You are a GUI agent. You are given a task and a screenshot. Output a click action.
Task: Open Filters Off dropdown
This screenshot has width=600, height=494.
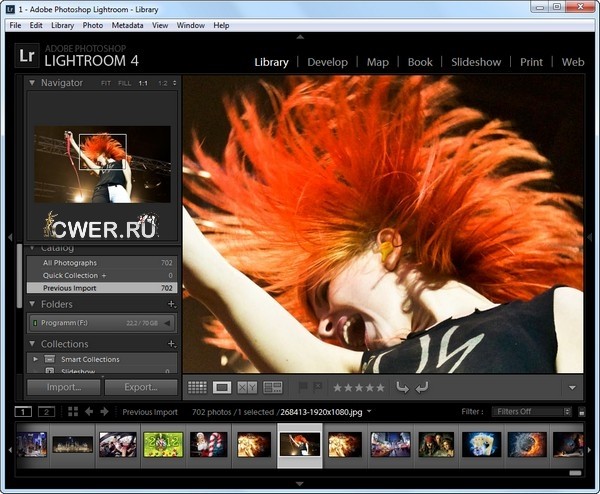coord(532,411)
